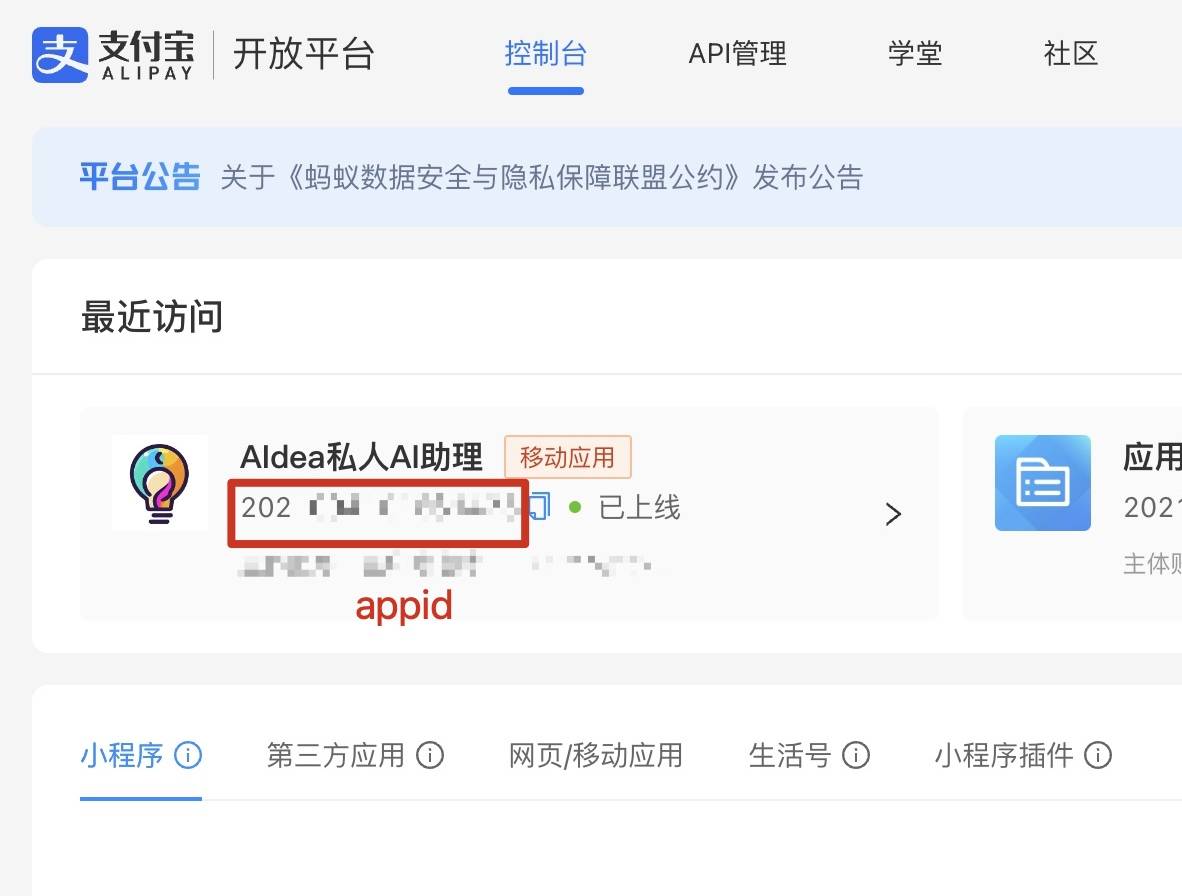1182x896 pixels.
Task: Click AIdea私人AI助理 app title
Action: click(x=361, y=457)
